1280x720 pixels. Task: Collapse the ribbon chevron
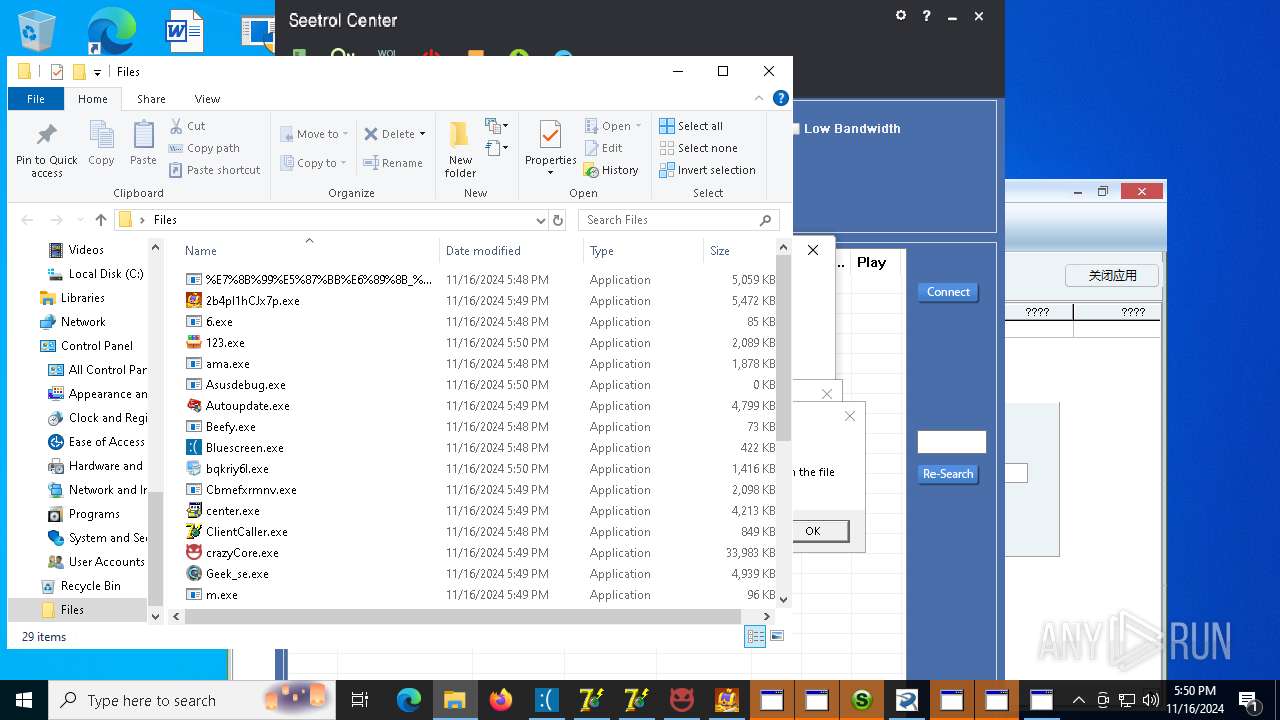757,99
